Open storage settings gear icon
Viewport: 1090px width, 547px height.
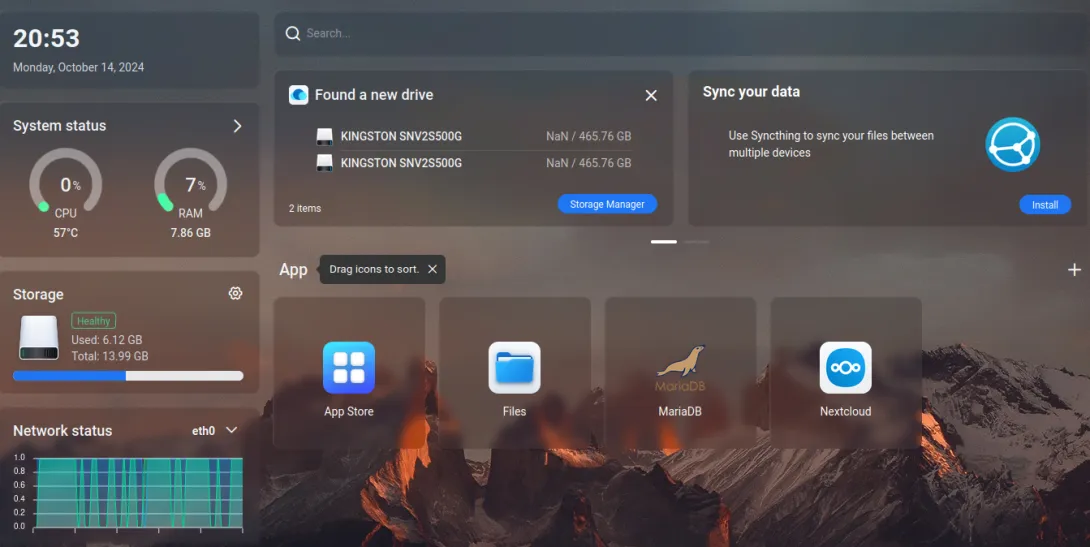[x=236, y=293]
